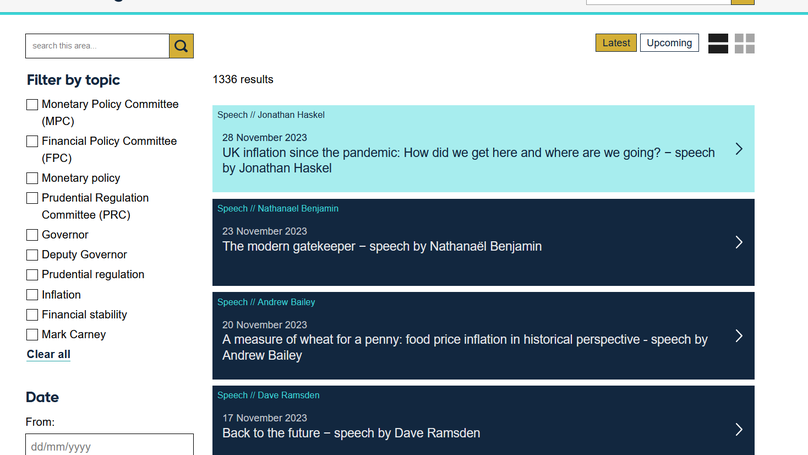The image size is (808, 455).
Task: Open 'Back to the future' speech by Ramsden
Action: pyautogui.click(x=351, y=433)
